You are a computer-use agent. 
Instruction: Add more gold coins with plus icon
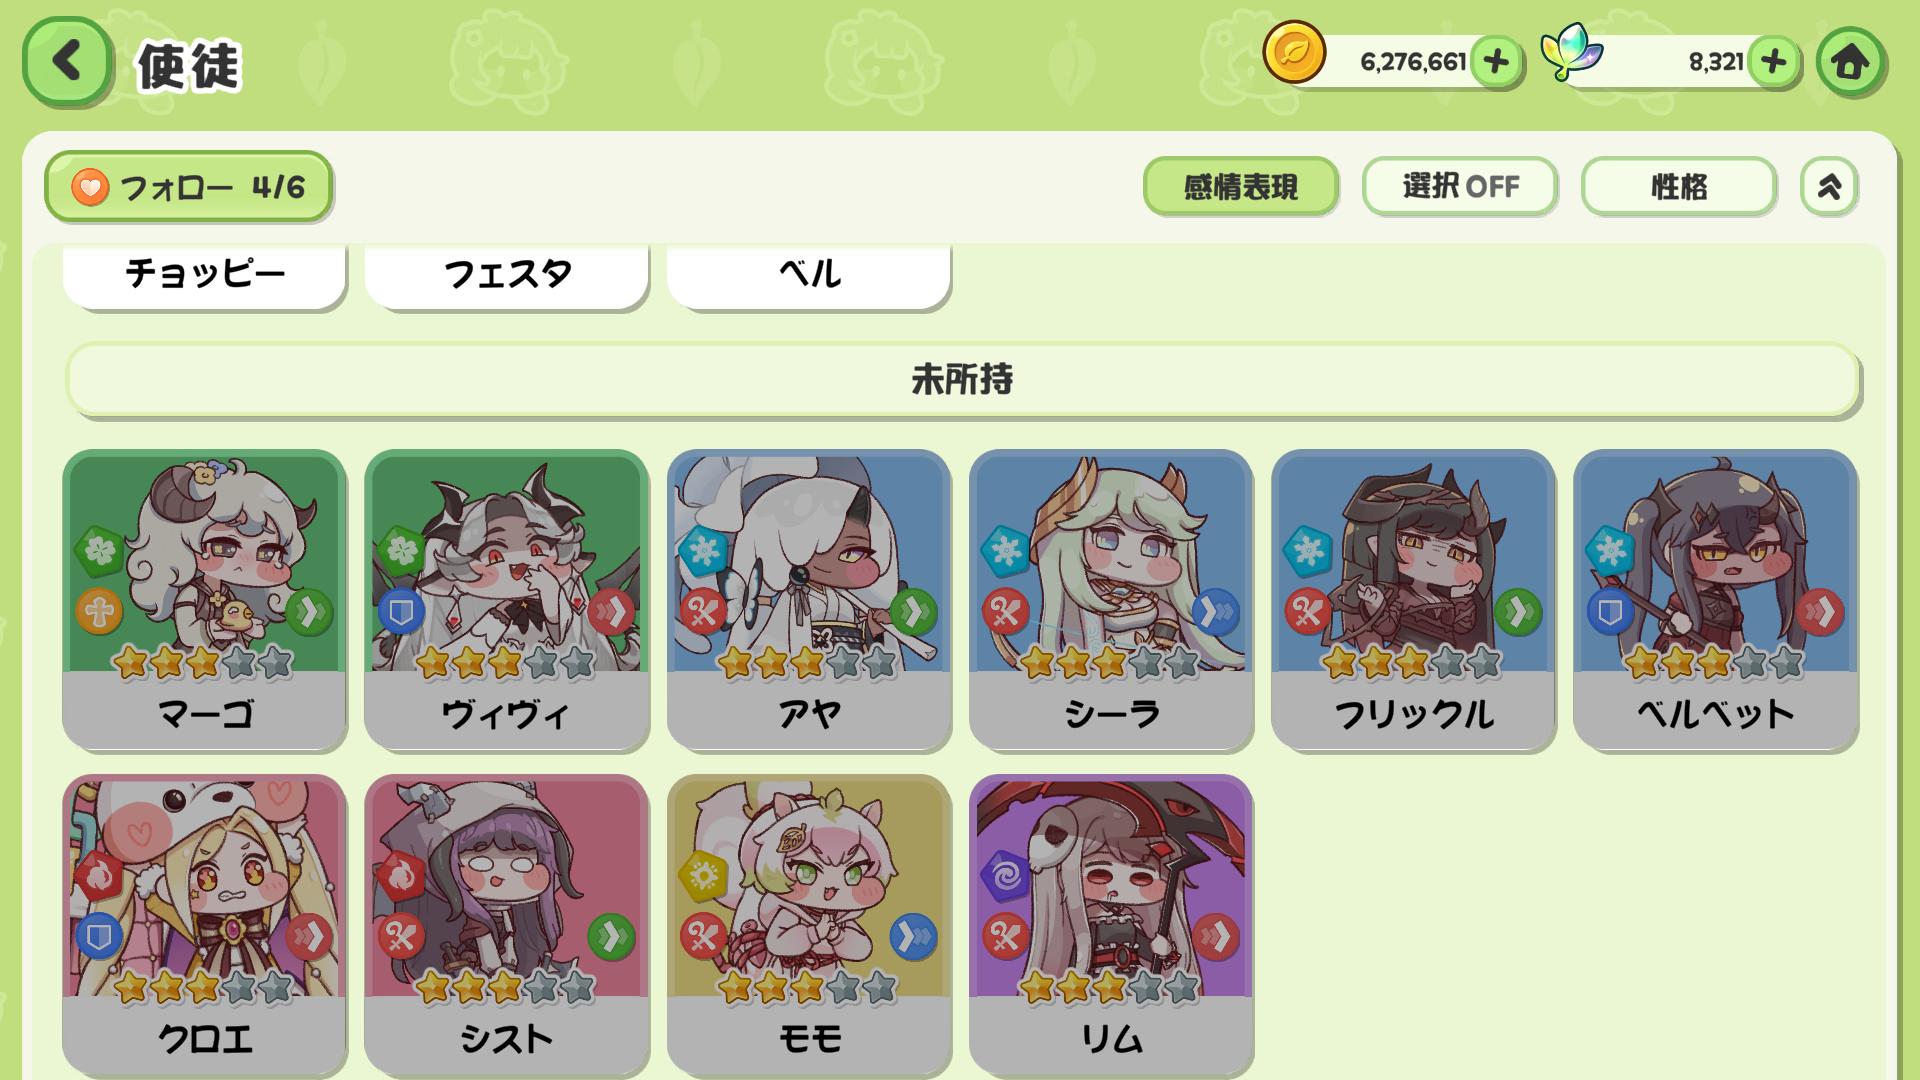[x=1496, y=62]
